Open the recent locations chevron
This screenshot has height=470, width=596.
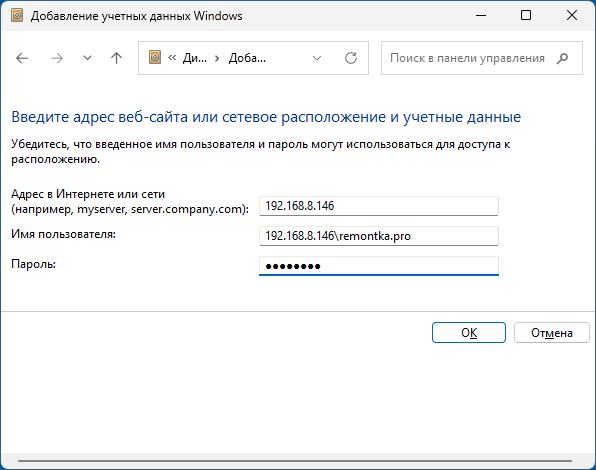[87, 58]
